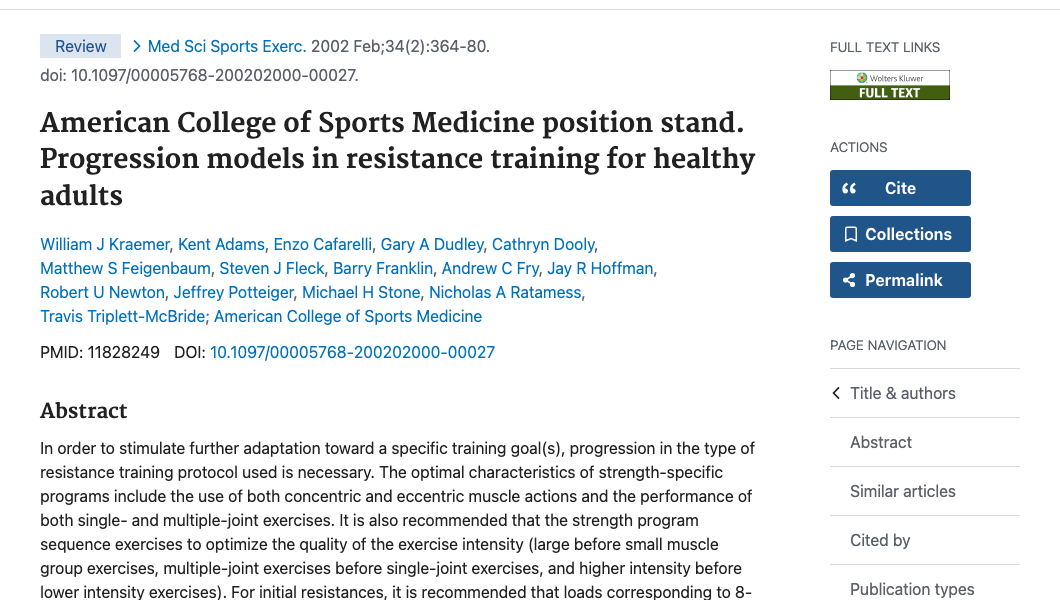Click the Review badge label
Image resolution: width=1060 pixels, height=600 pixels.
point(80,46)
